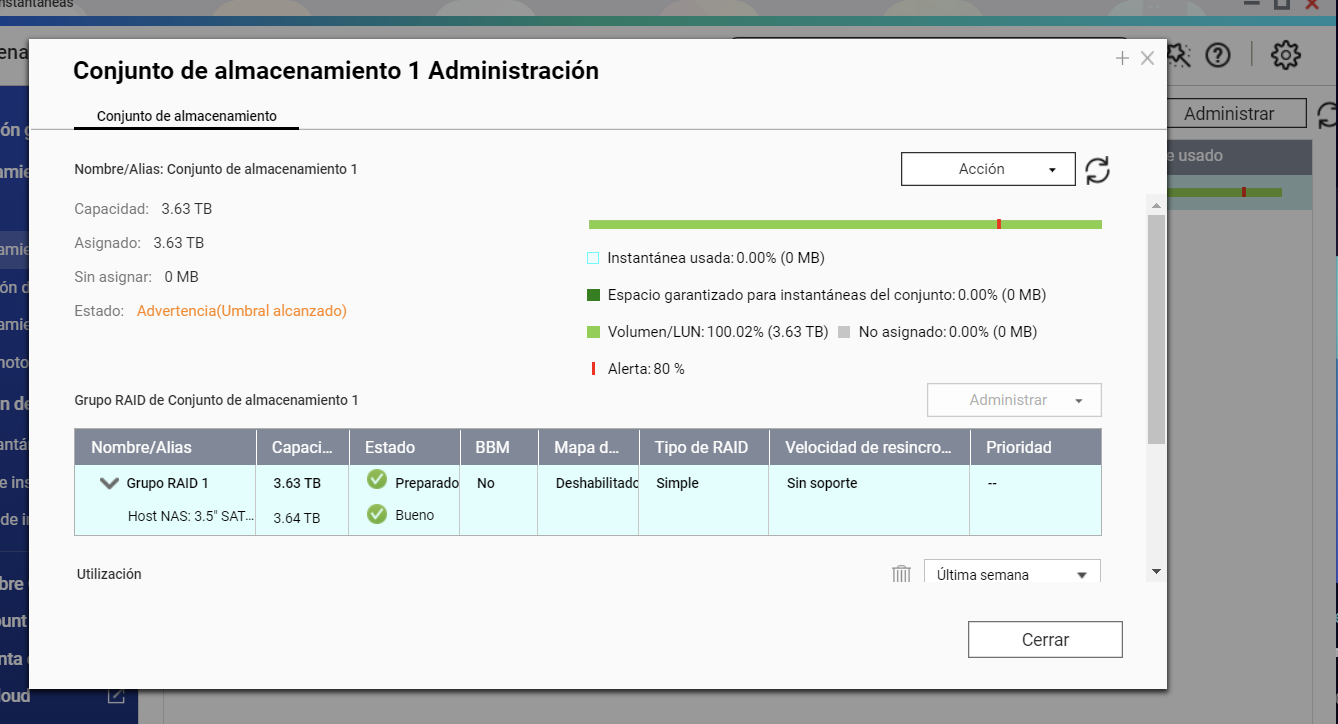Open the settings gear icon
The height and width of the screenshot is (724, 1338).
pyautogui.click(x=1285, y=56)
